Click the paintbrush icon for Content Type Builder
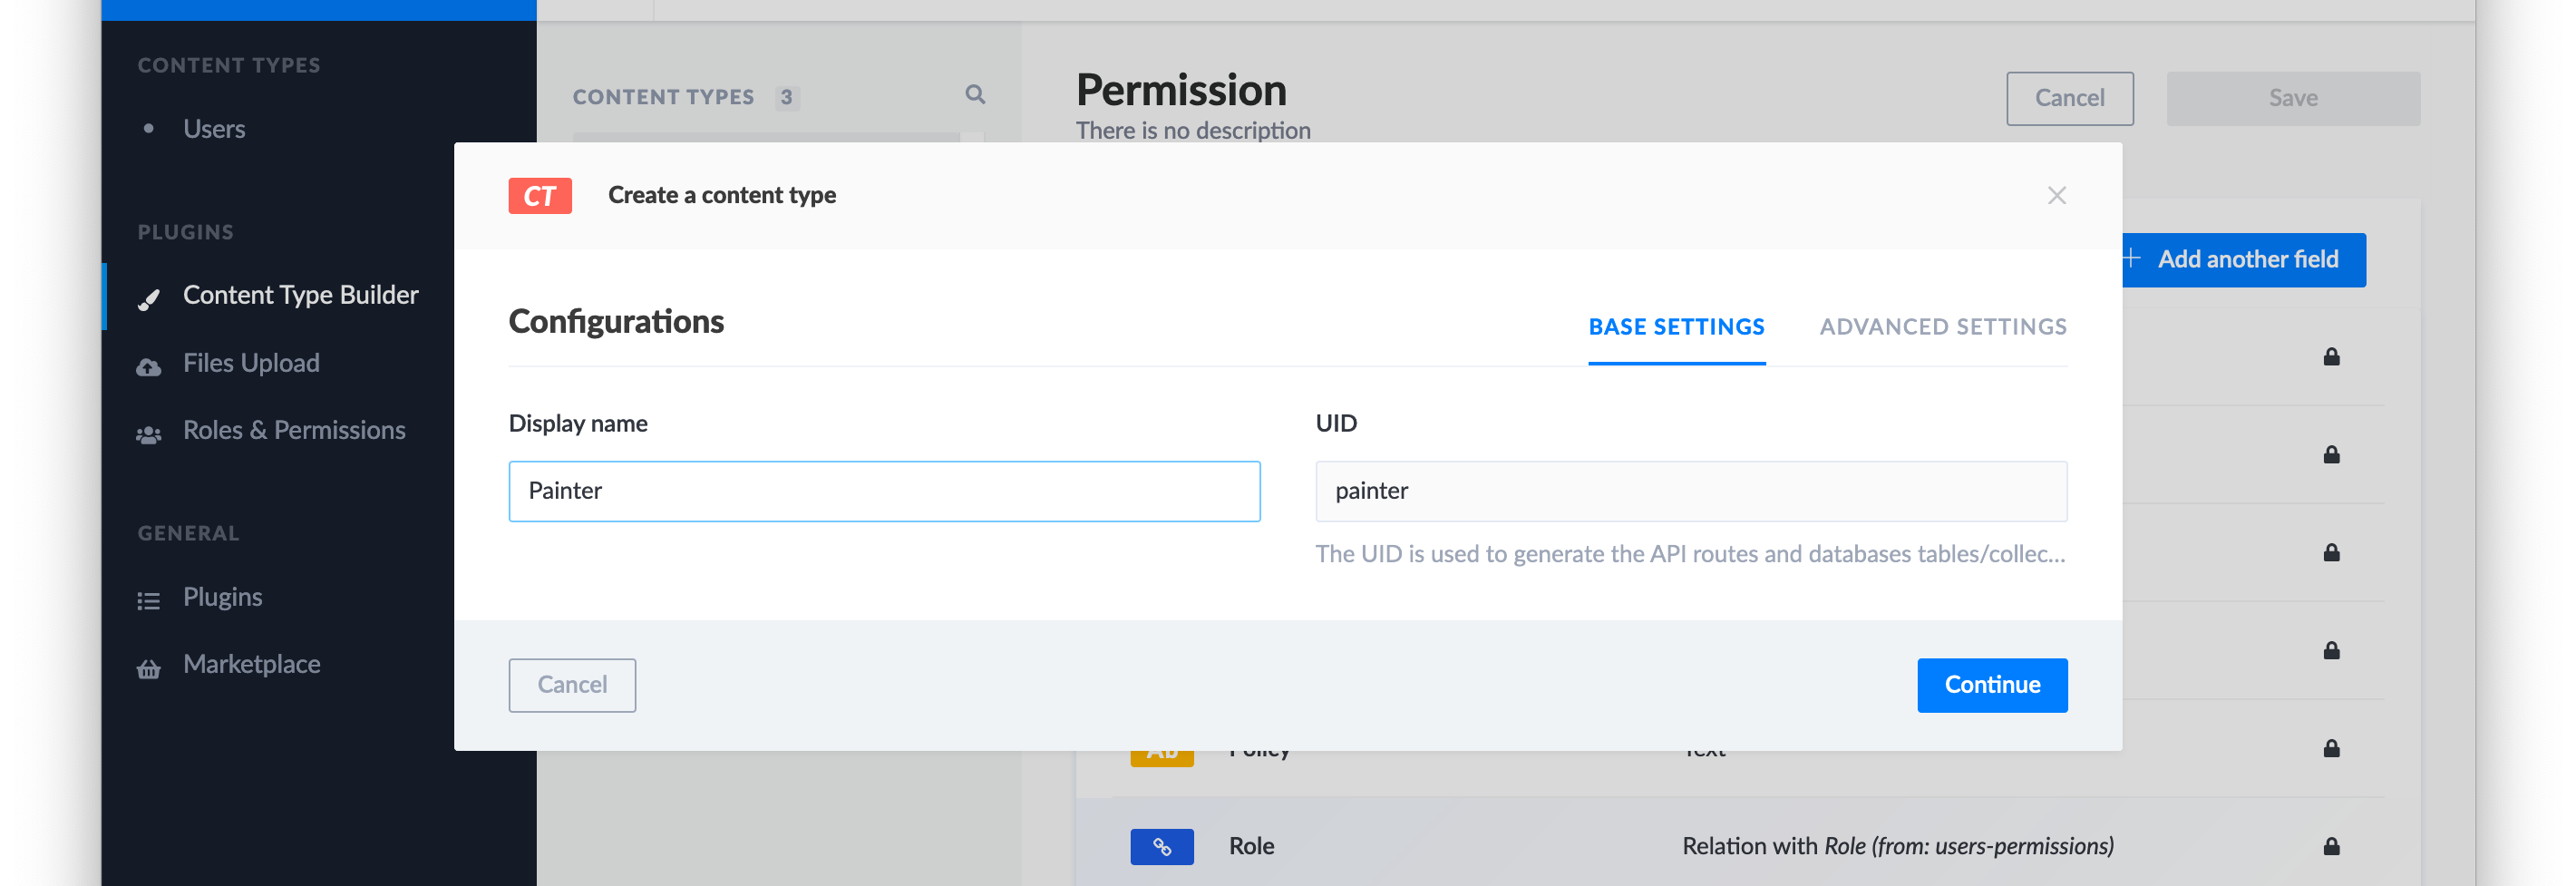The image size is (2576, 886). point(149,298)
